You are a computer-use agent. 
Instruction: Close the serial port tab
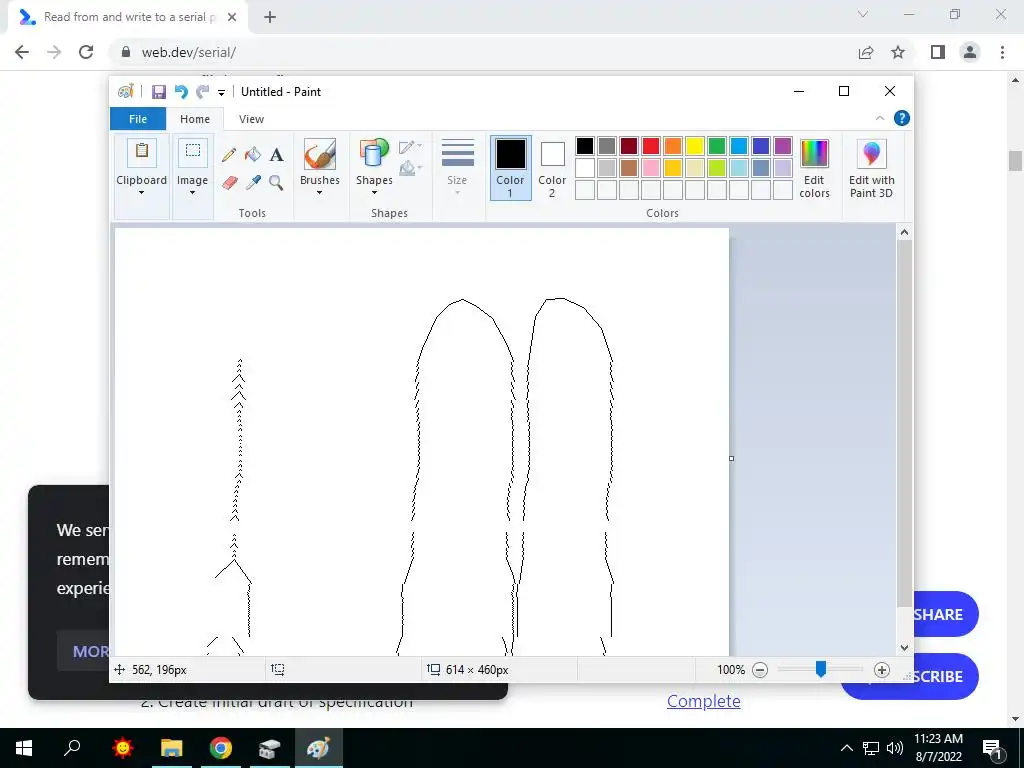(232, 17)
